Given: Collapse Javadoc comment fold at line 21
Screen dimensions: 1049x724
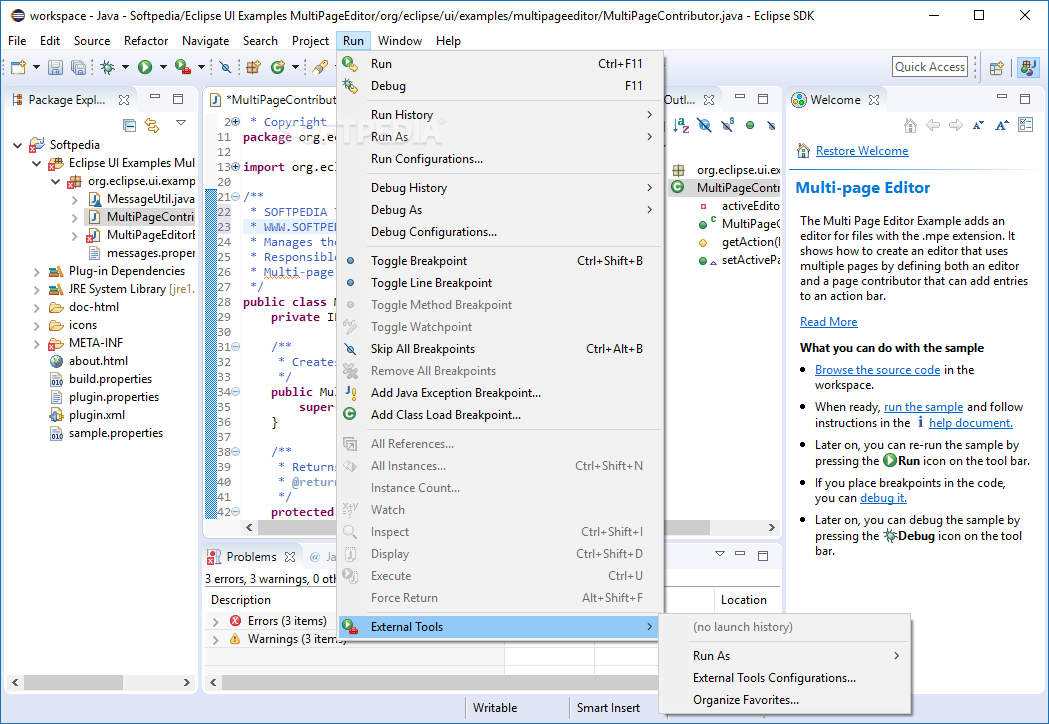Looking at the screenshot, I should pyautogui.click(x=235, y=197).
